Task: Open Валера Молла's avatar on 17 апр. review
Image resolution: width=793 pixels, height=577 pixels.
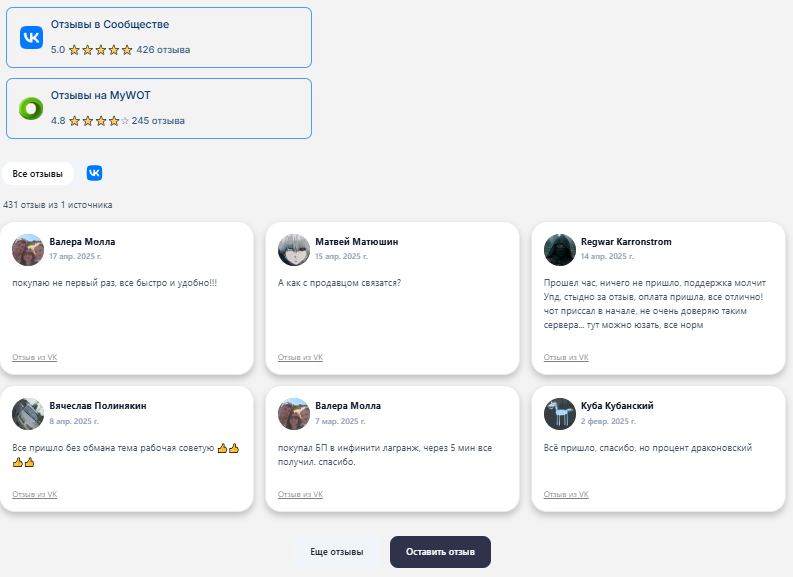Action: (28, 250)
